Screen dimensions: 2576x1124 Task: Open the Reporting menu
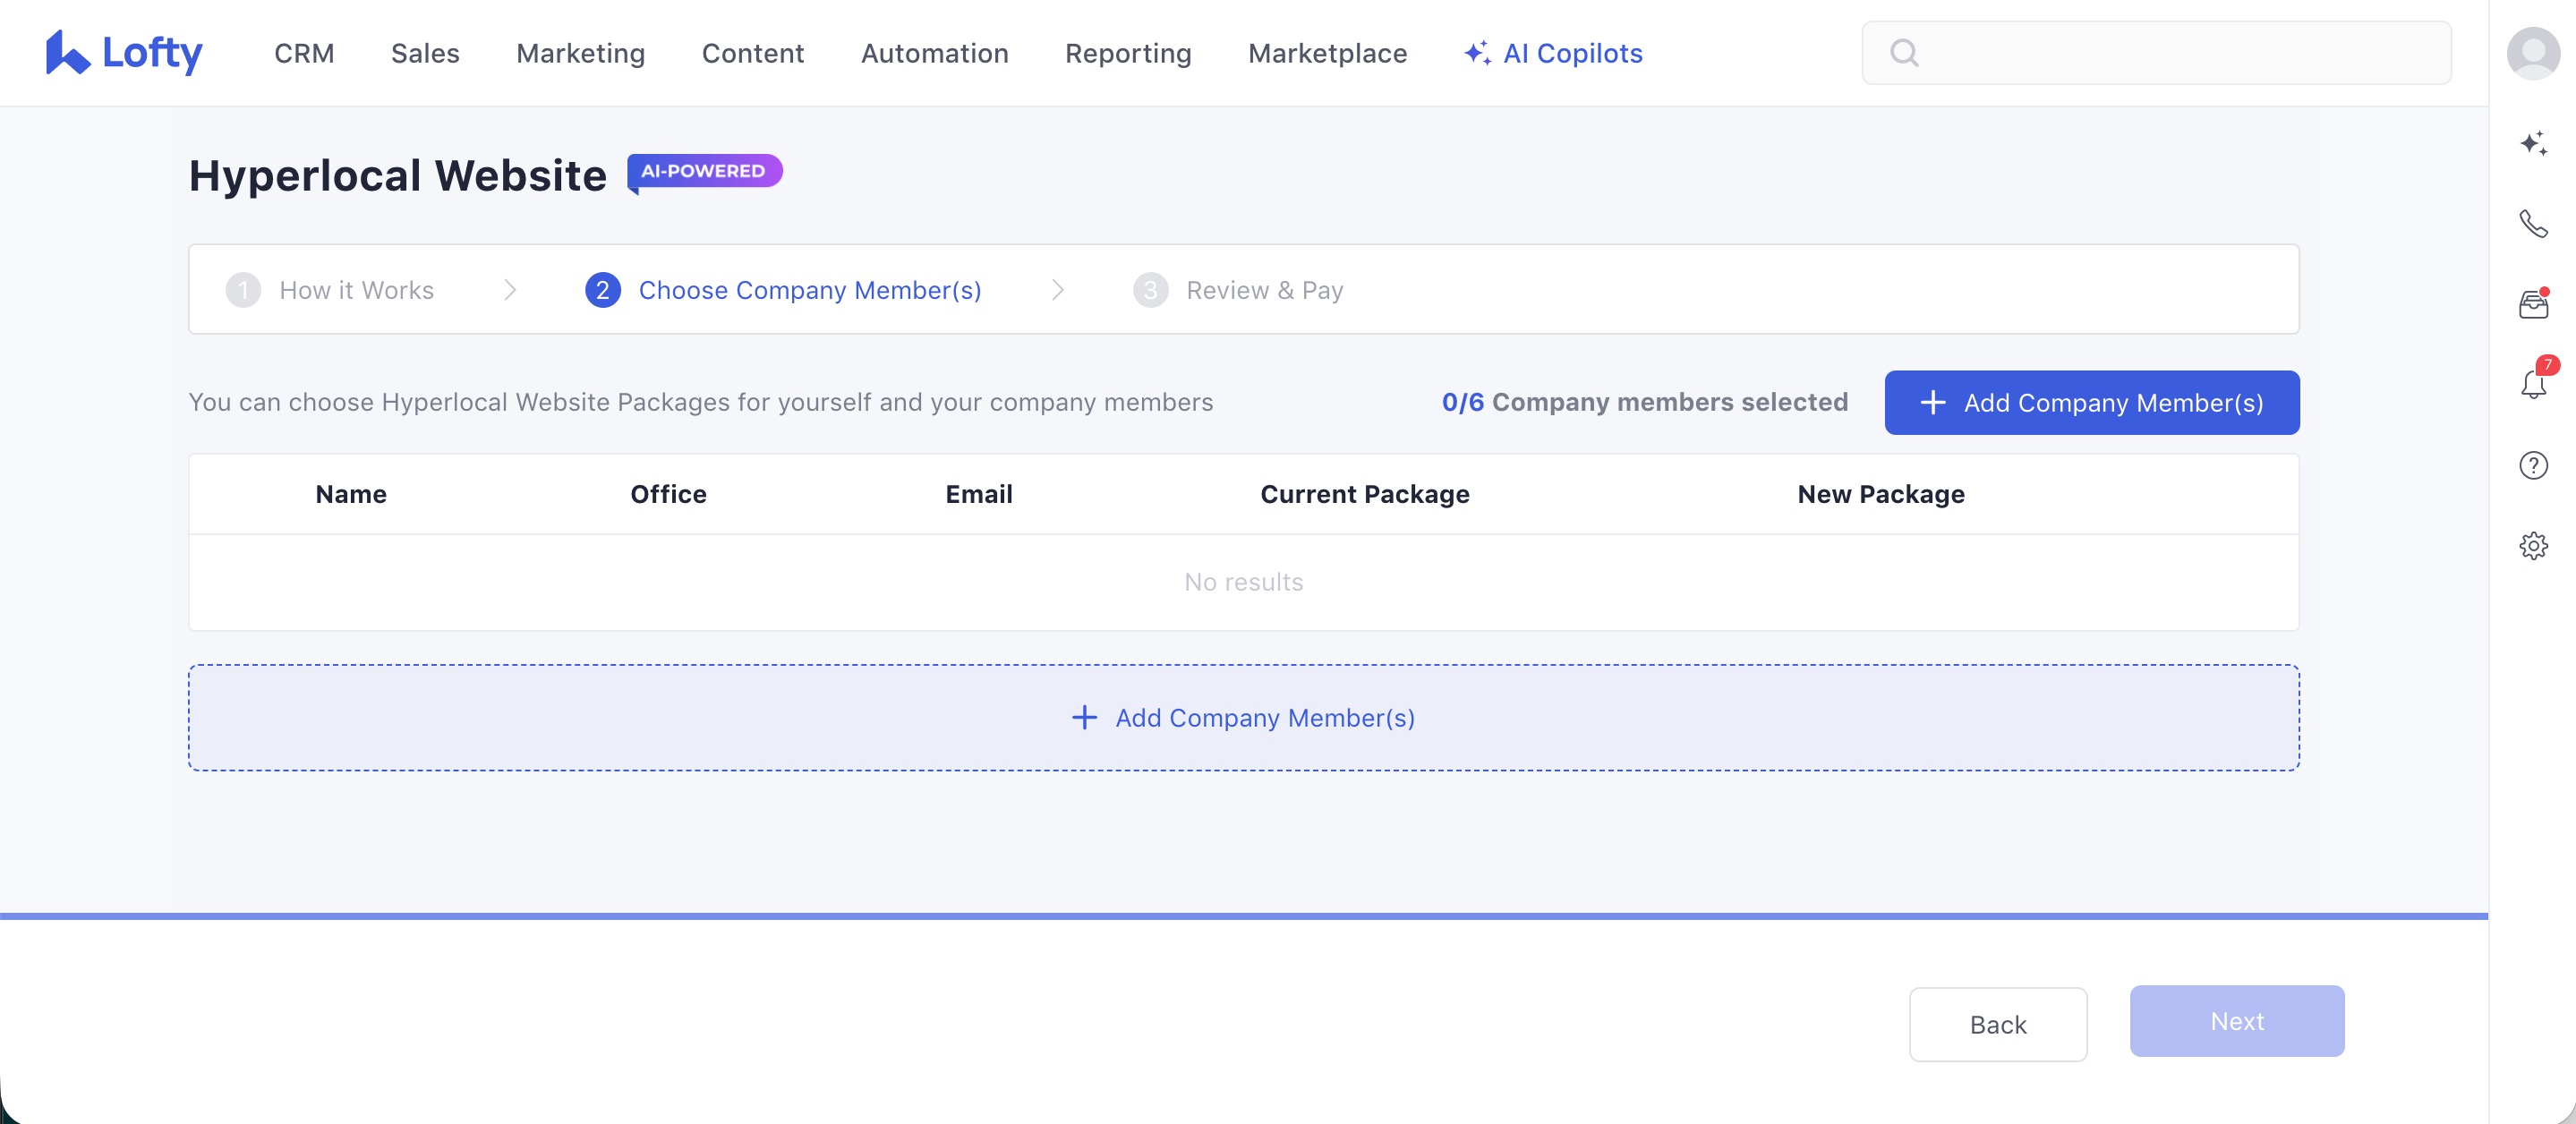coord(1127,53)
